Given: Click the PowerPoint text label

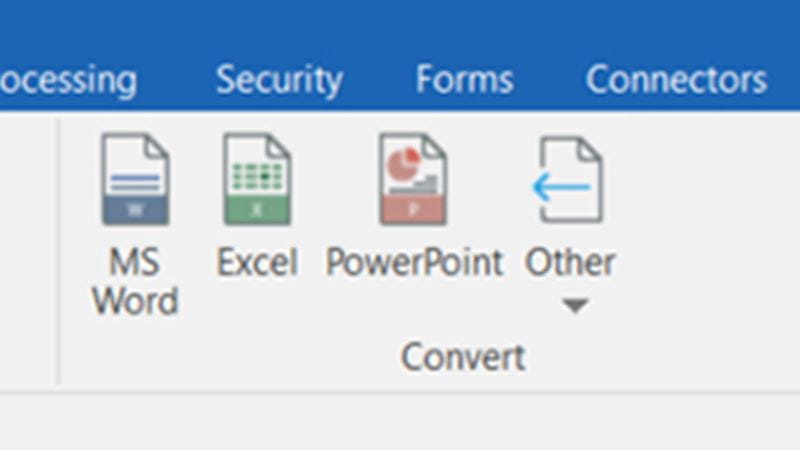Looking at the screenshot, I should [414, 263].
